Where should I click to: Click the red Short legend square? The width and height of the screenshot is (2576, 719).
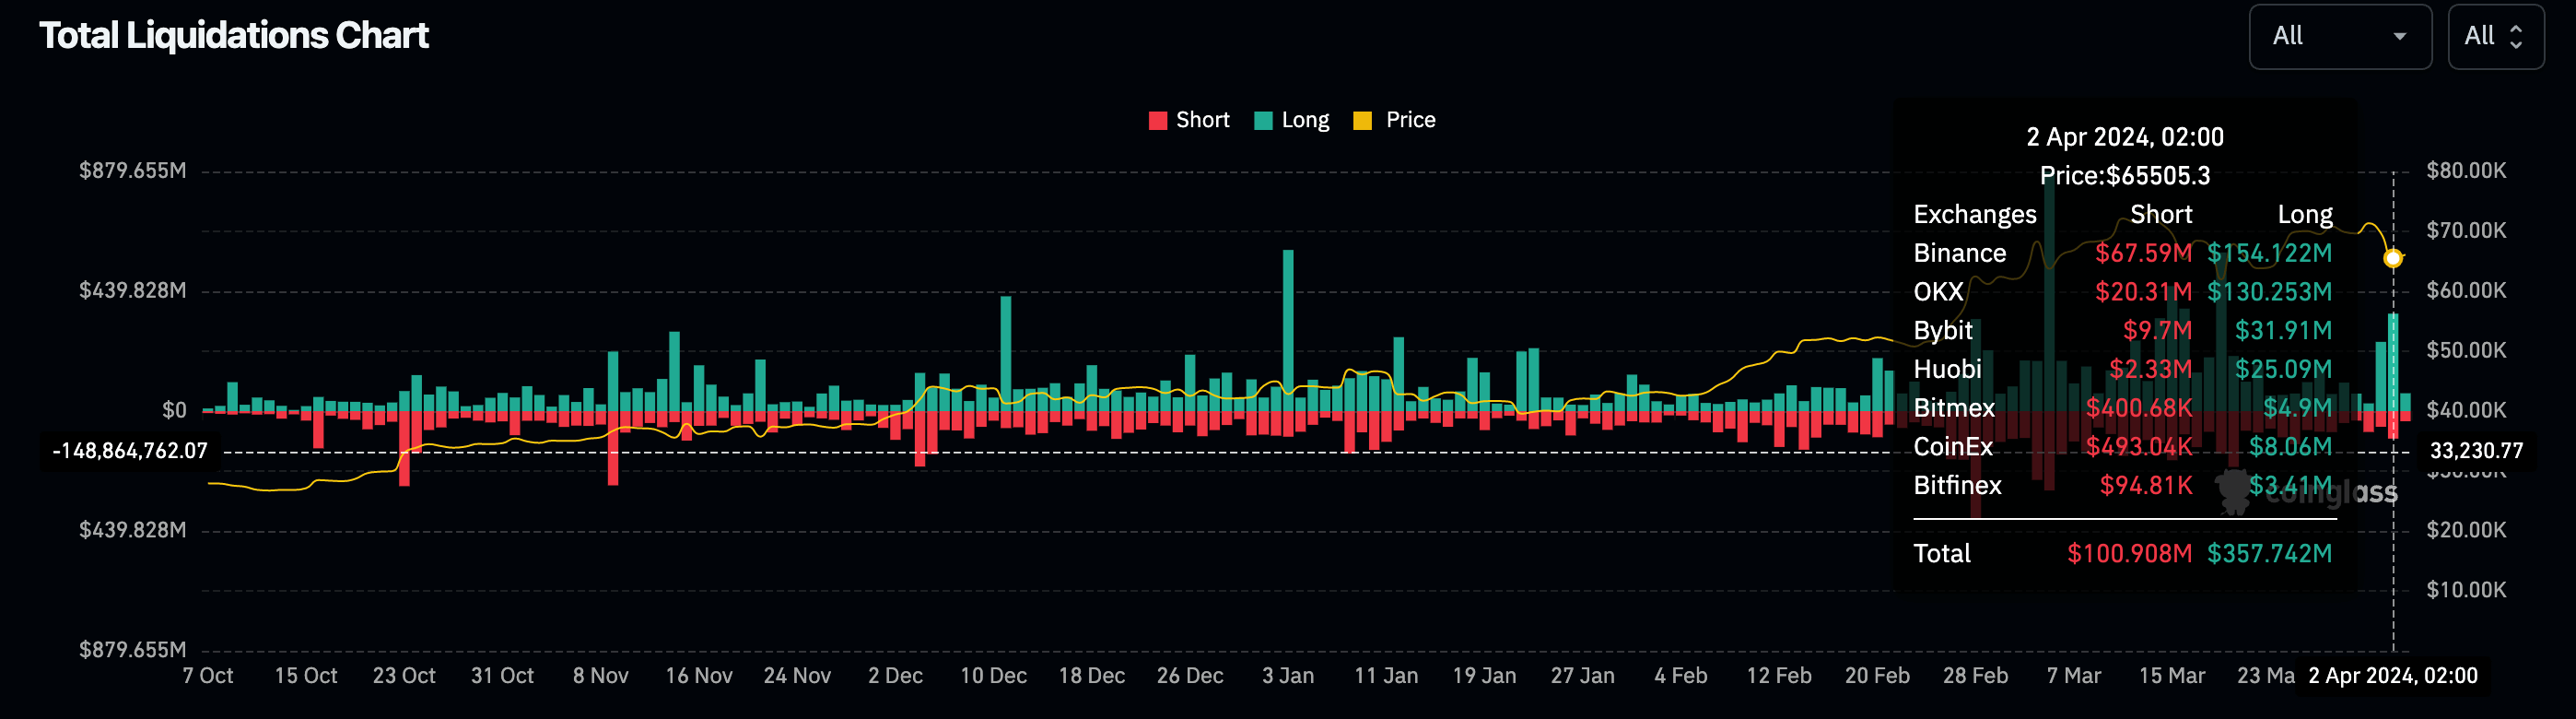1157,121
